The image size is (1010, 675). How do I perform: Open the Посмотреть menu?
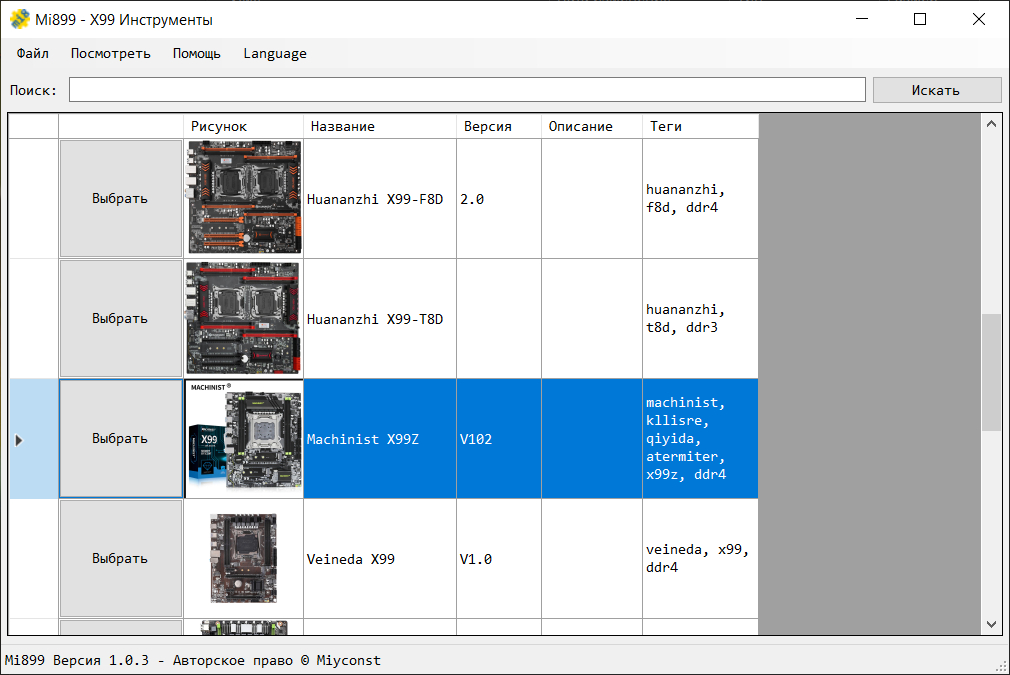tap(110, 53)
